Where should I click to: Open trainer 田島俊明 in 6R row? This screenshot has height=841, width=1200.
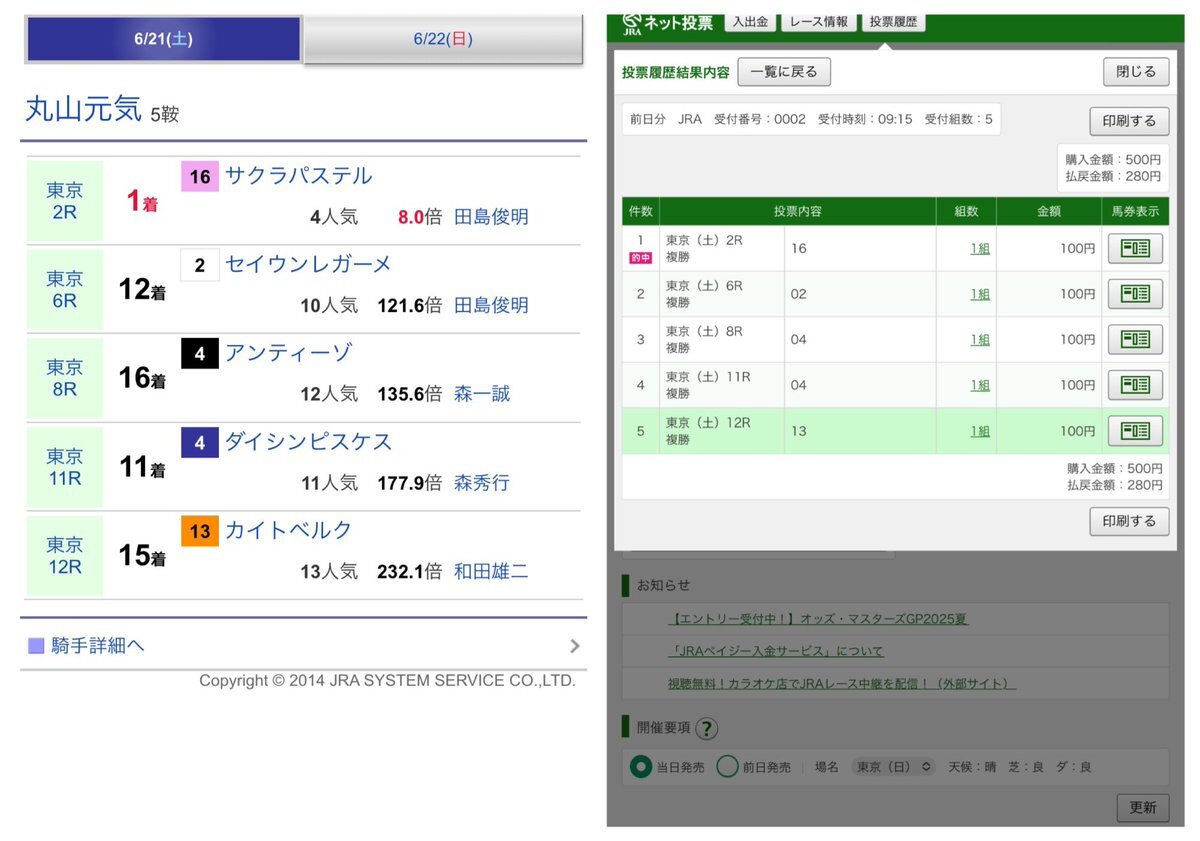coord(491,305)
